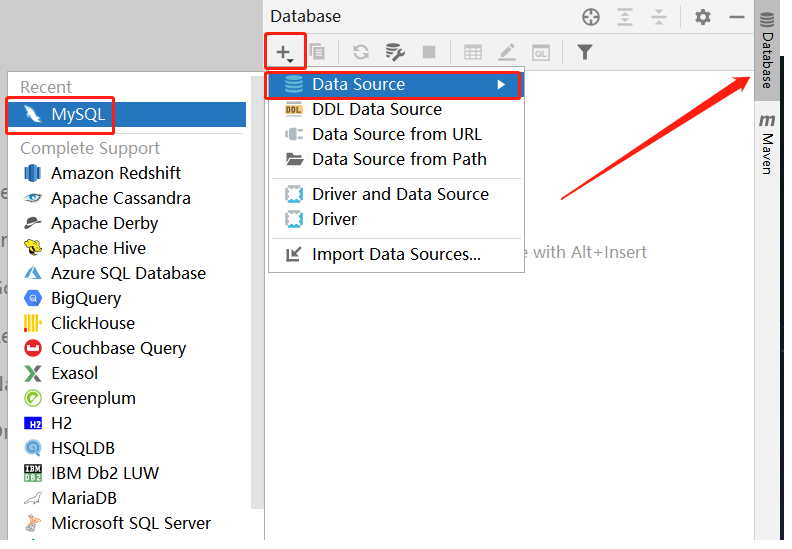This screenshot has height=549, width=792.
Task: Click the crosshair Select Opened File icon
Action: pyautogui.click(x=590, y=17)
